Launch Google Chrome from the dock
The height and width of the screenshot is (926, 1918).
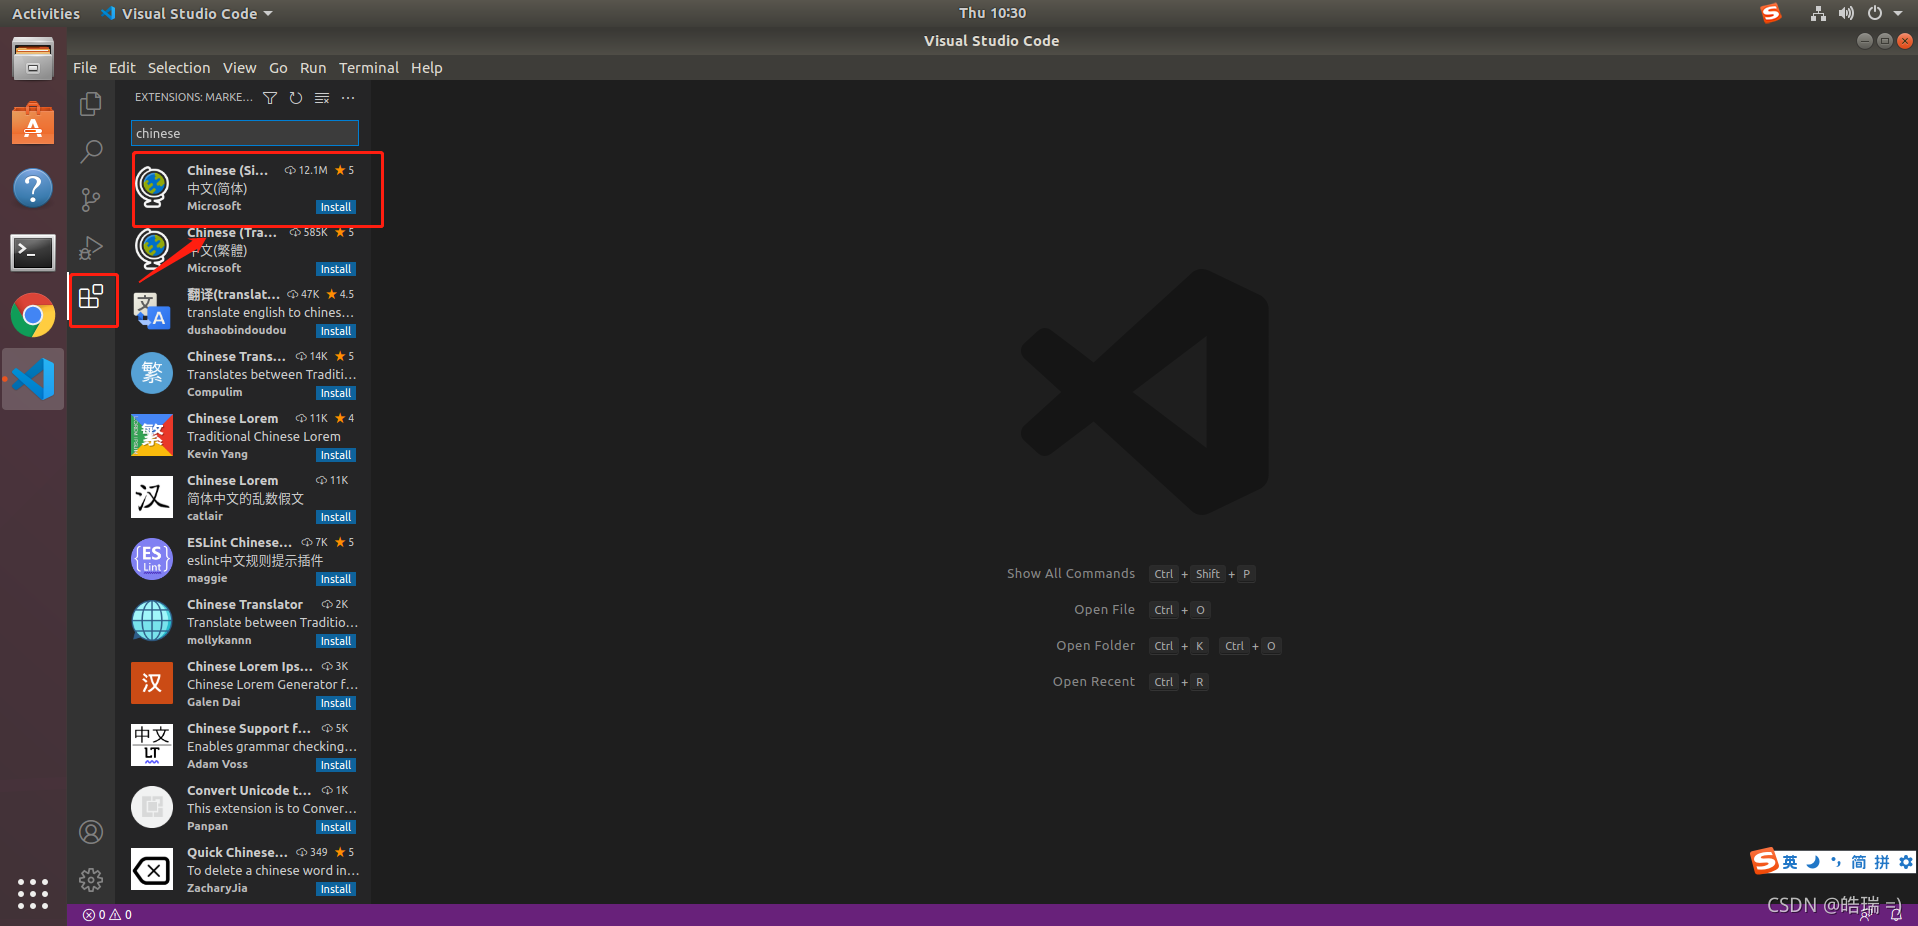[x=33, y=316]
